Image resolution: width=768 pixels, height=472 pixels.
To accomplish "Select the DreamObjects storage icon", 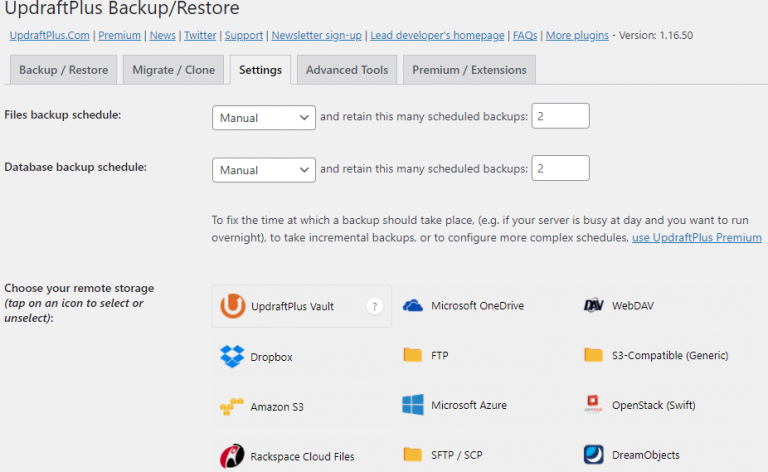I will (594, 454).
